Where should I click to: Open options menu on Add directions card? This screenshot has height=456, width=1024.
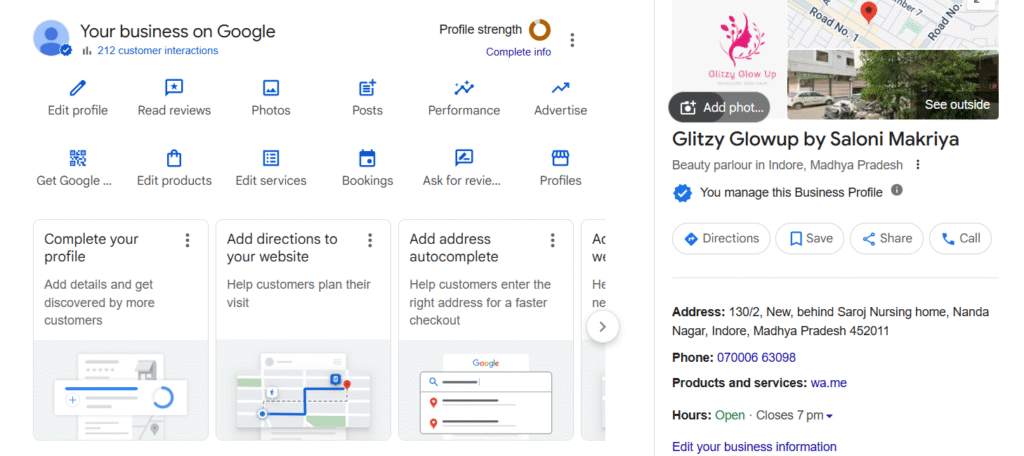click(370, 240)
